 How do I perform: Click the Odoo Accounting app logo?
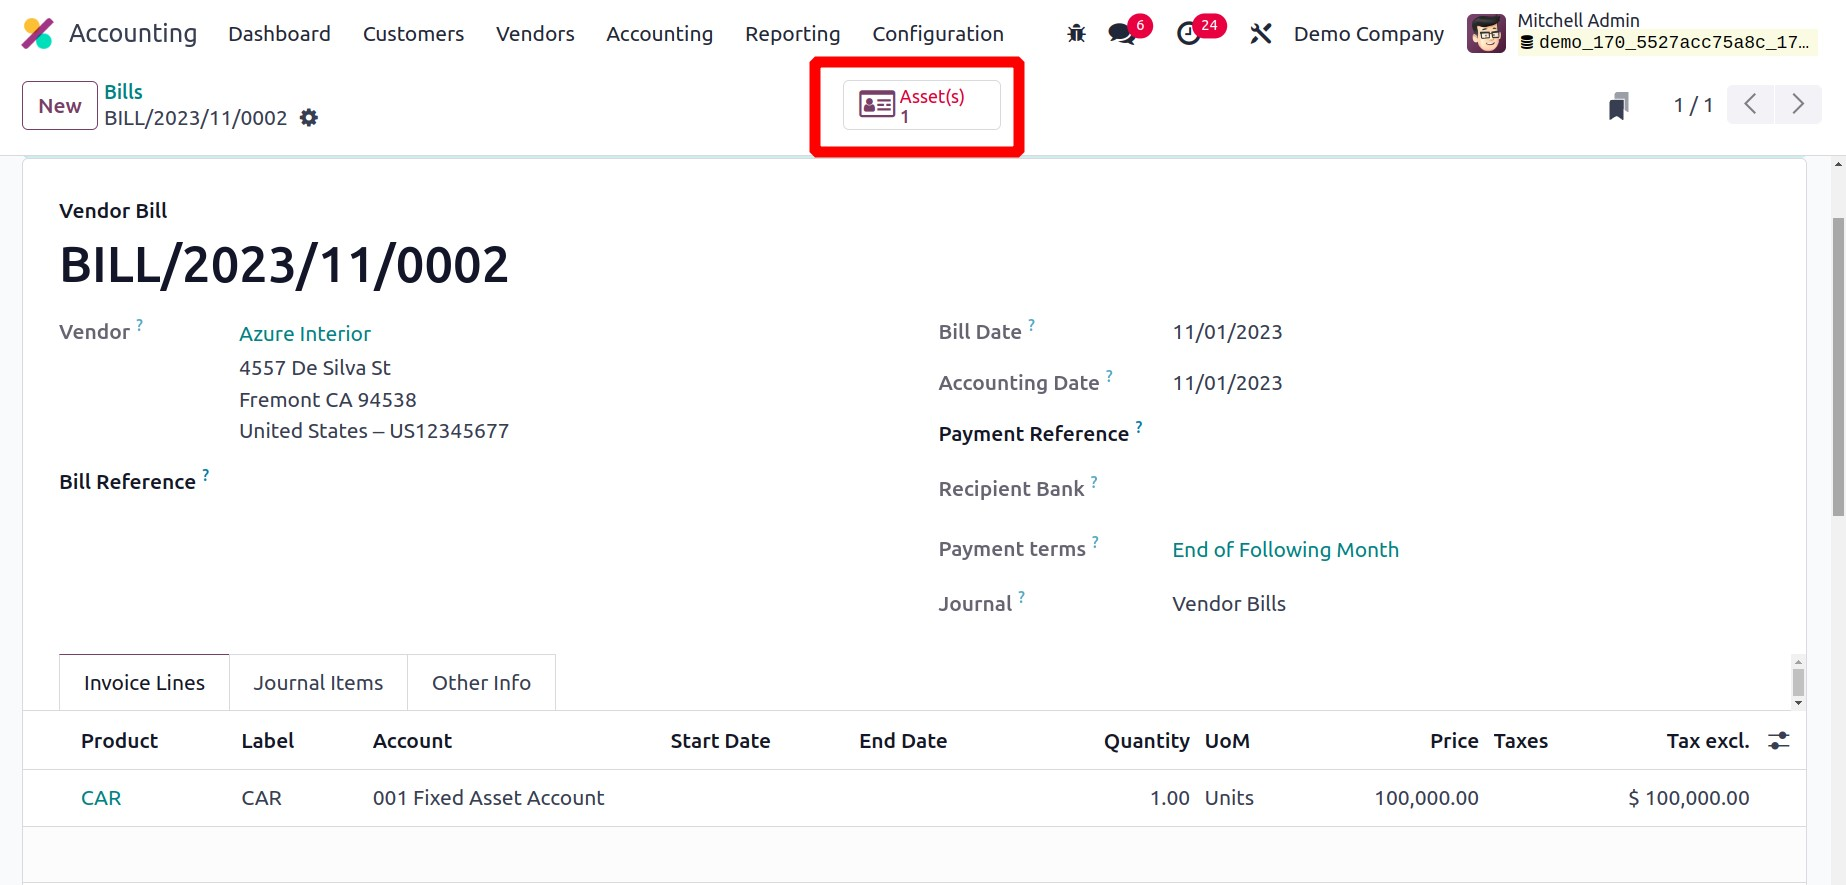[x=37, y=34]
